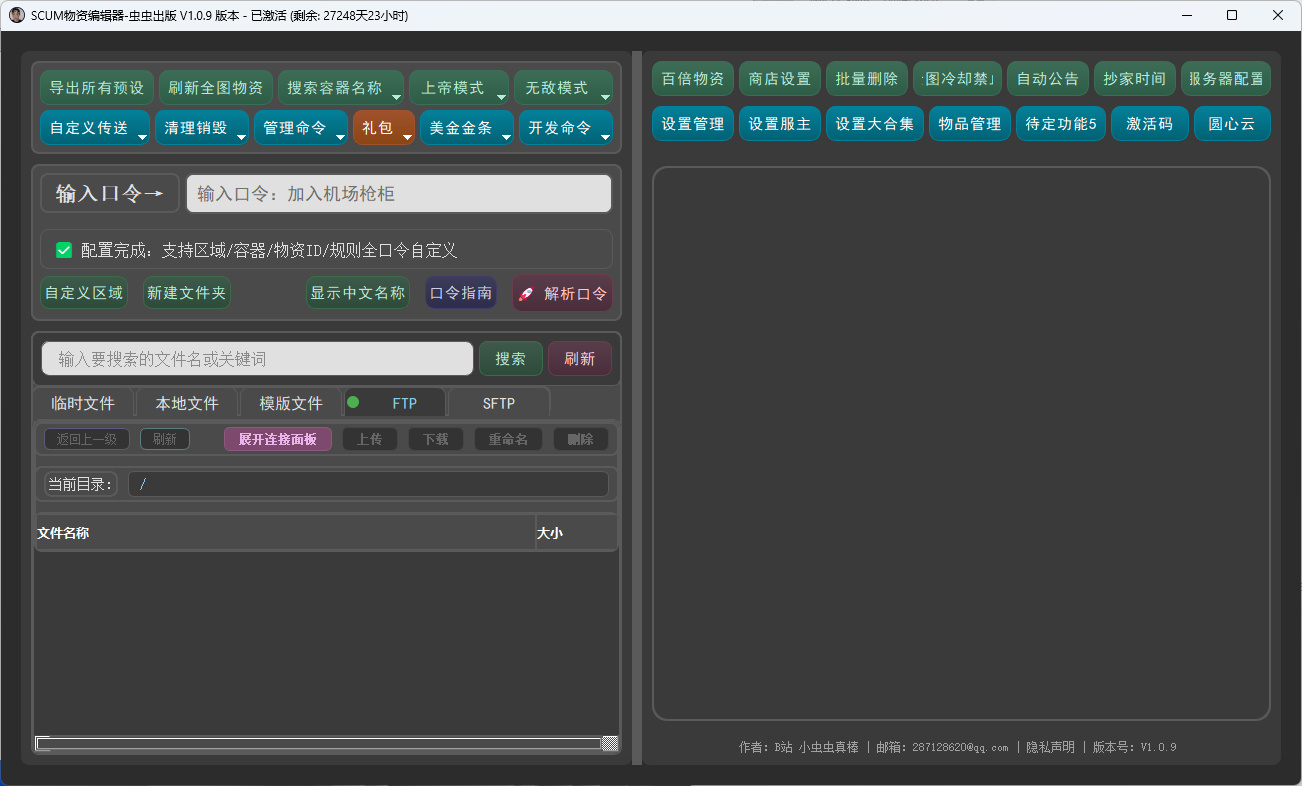Viewport: 1302px width, 786px height.
Task: Open the orange 礼包 dropdown
Action: click(x=384, y=128)
